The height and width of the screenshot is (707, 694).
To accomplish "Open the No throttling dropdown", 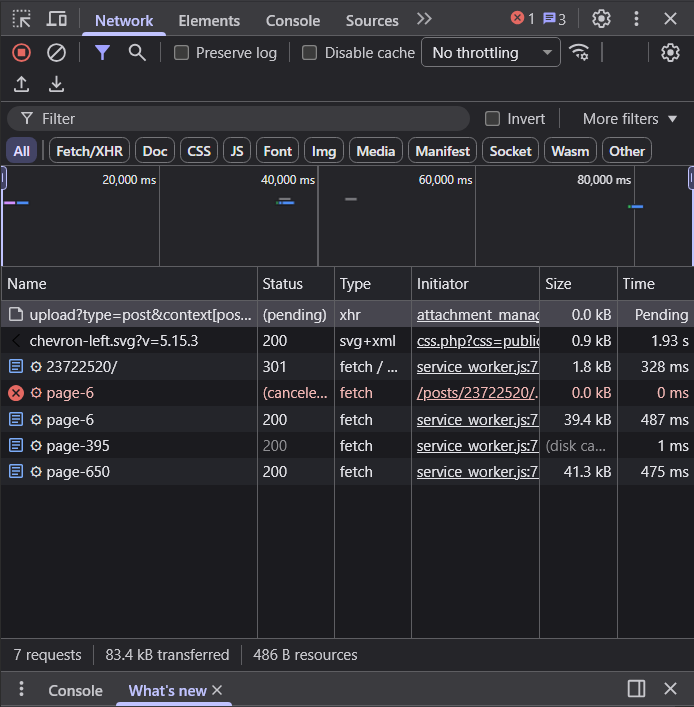I will 491,53.
